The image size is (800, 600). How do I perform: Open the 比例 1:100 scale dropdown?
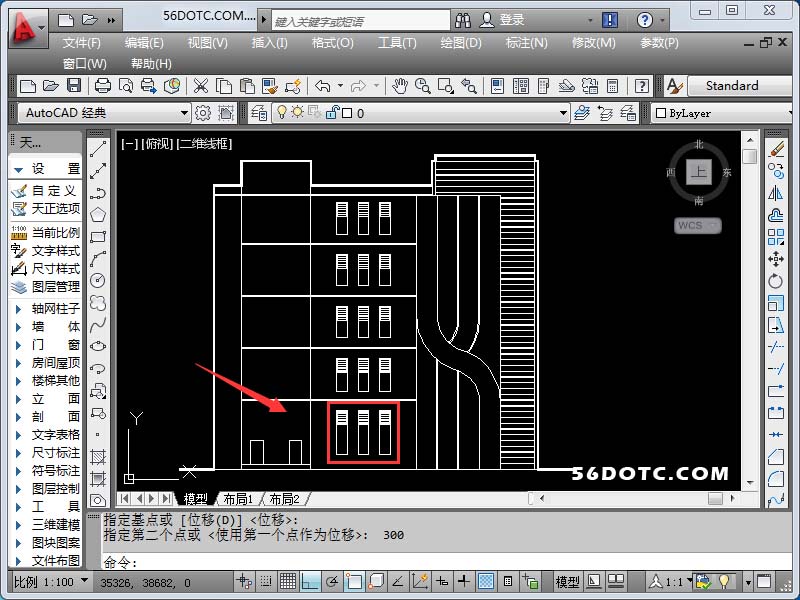51,581
